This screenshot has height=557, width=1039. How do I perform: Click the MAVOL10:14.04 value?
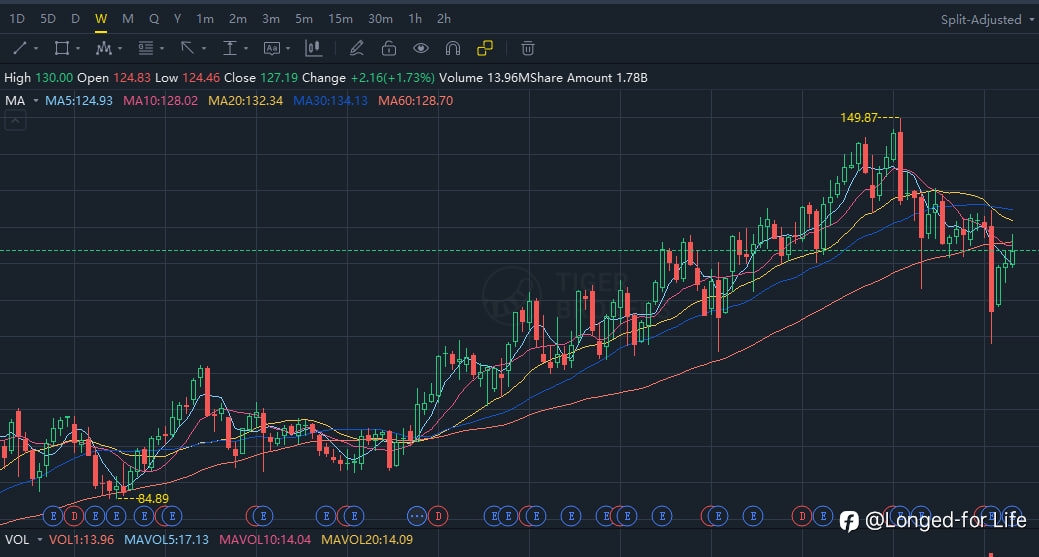click(x=265, y=540)
